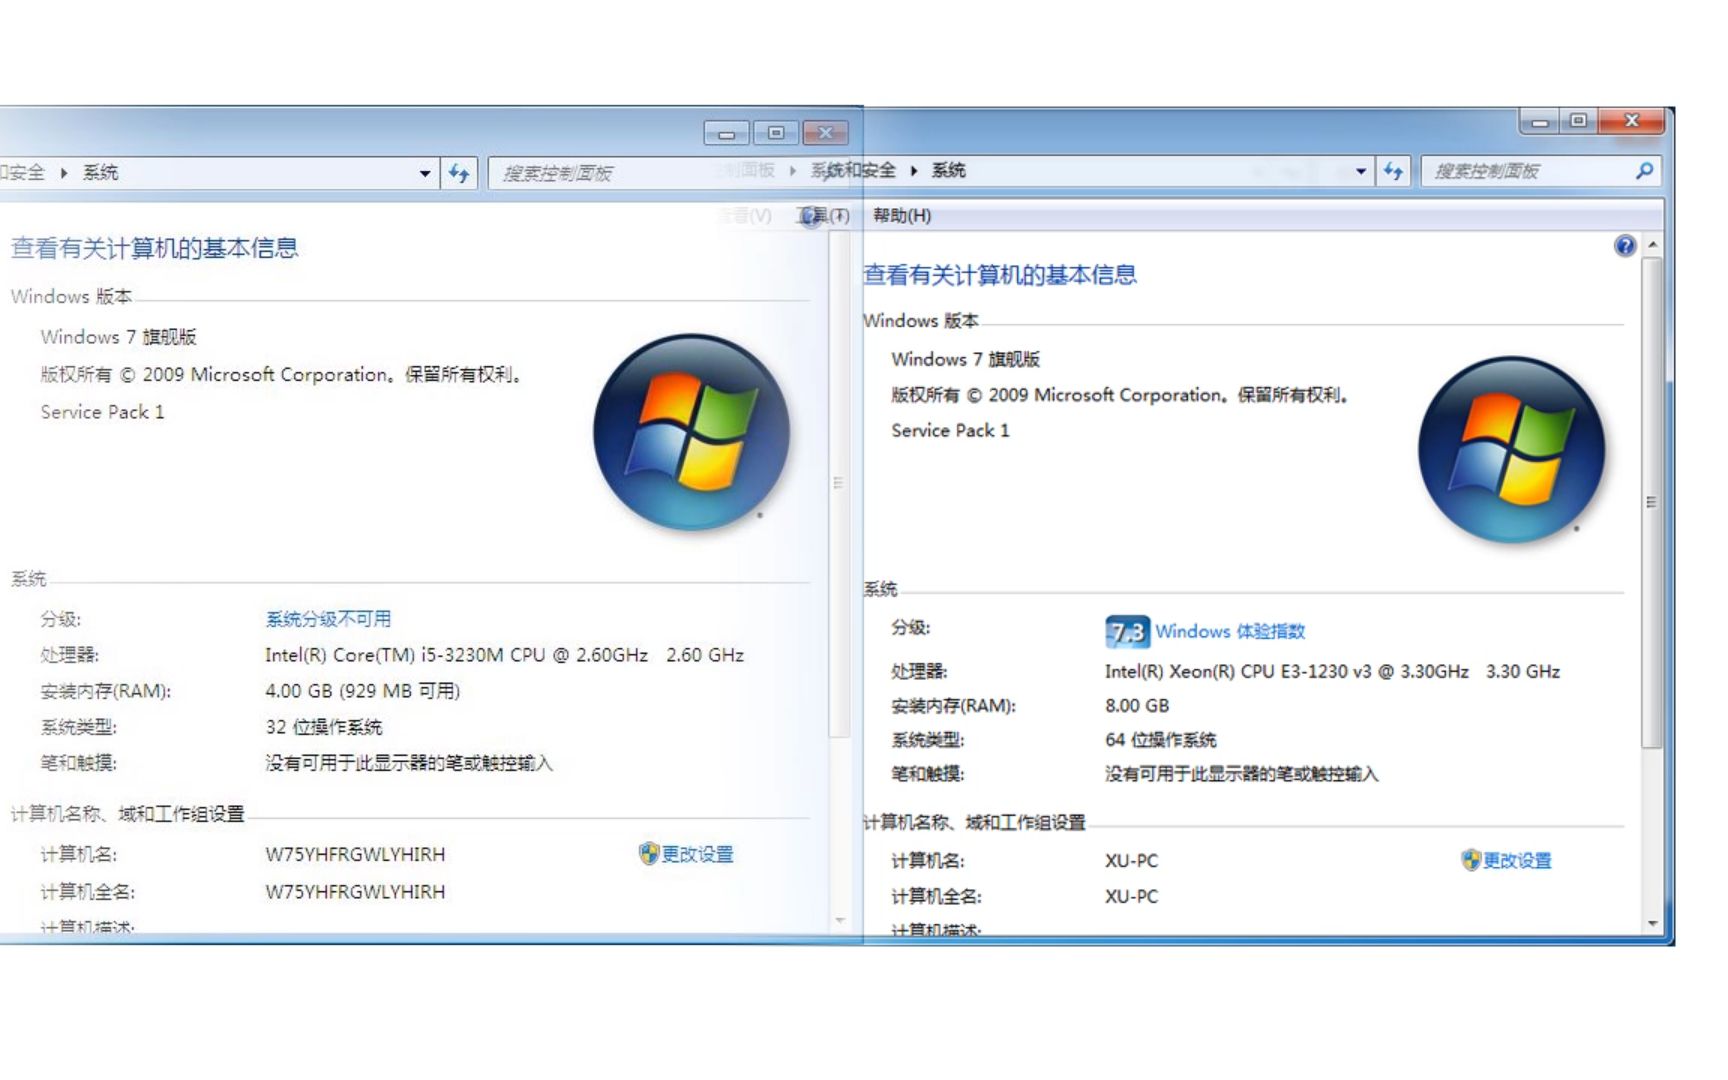This screenshot has width=1728, height=1080.
Task: Minimize the left system window
Action: pos(727,133)
